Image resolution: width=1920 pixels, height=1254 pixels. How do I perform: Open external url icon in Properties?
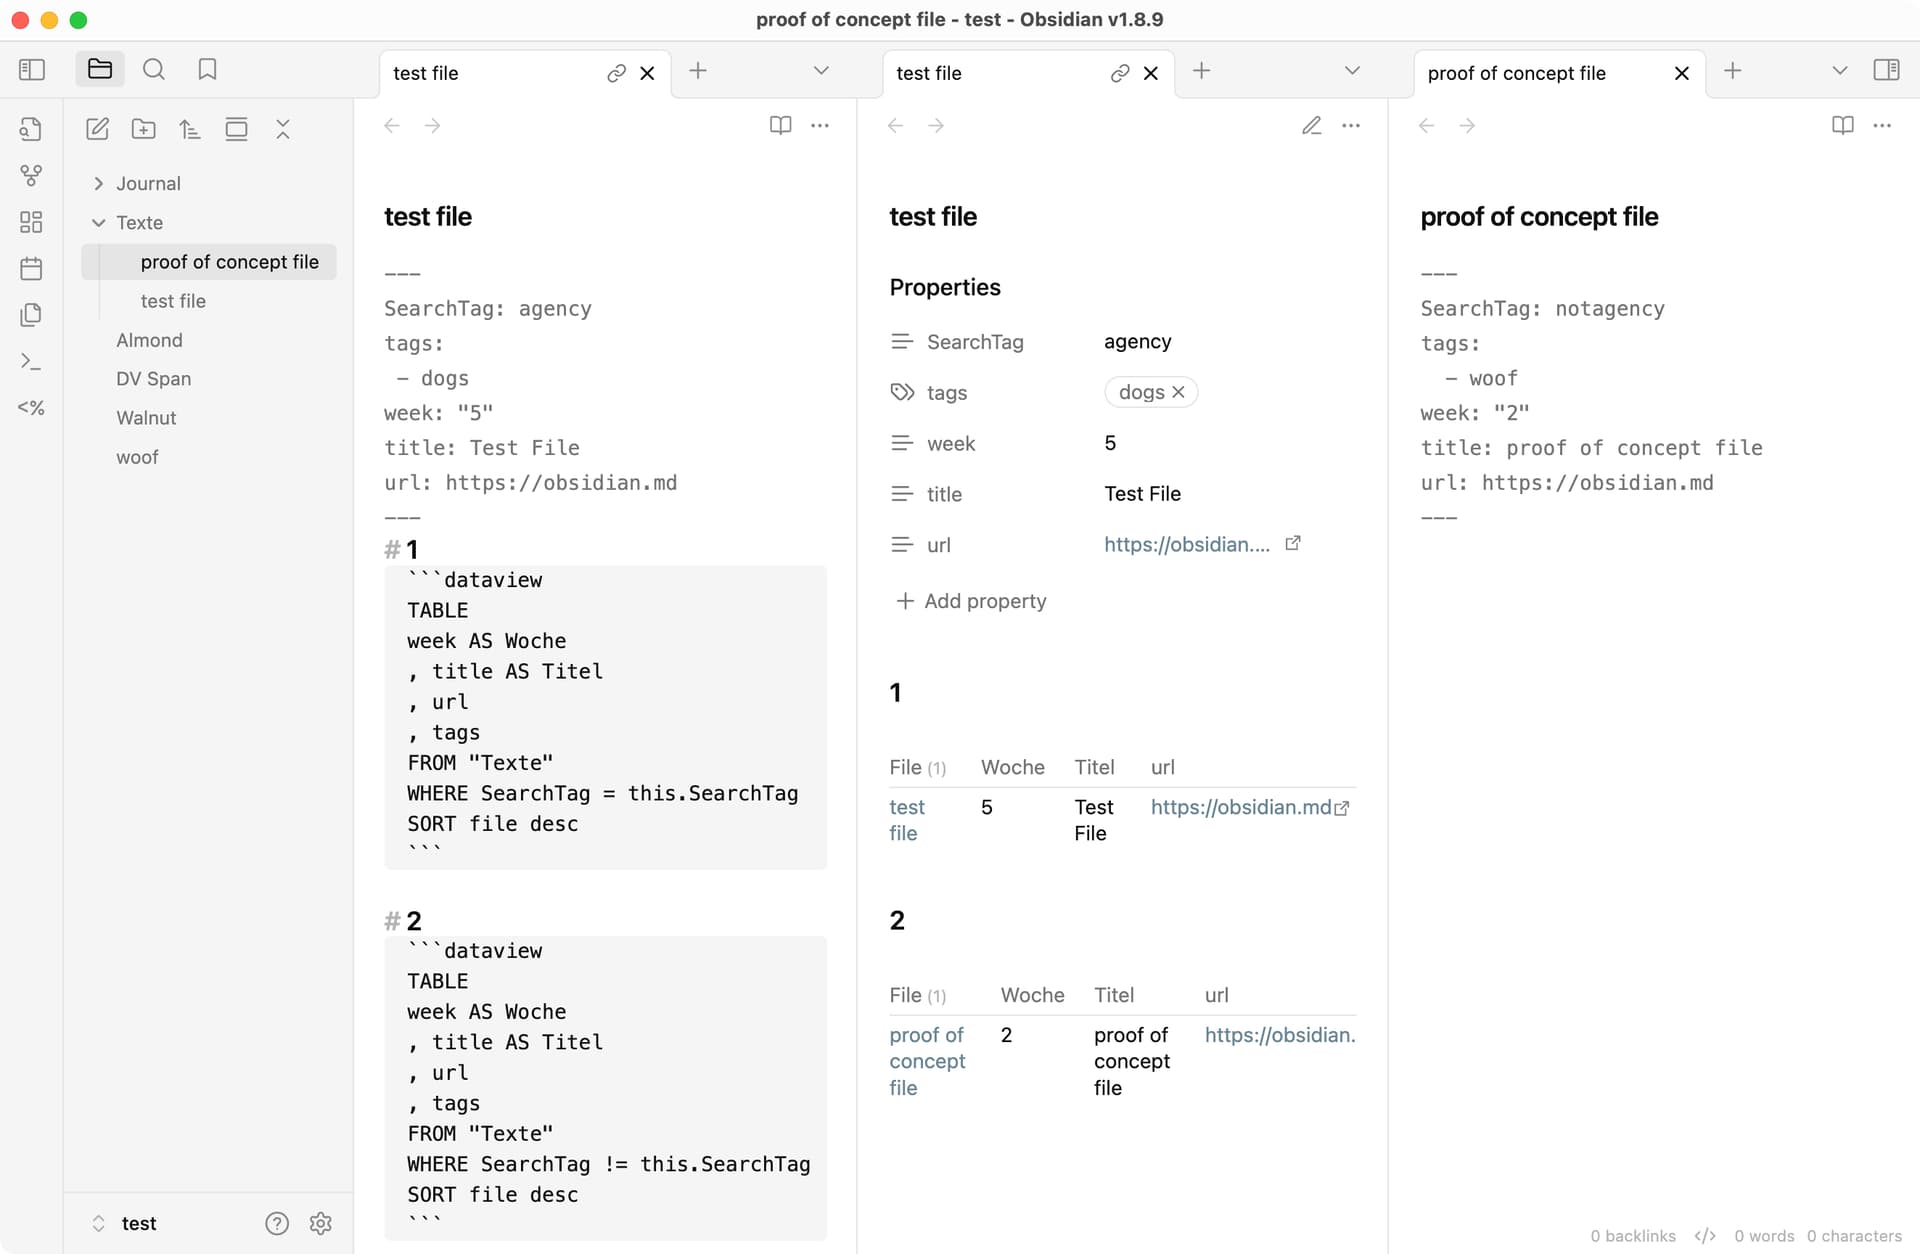pyautogui.click(x=1292, y=543)
